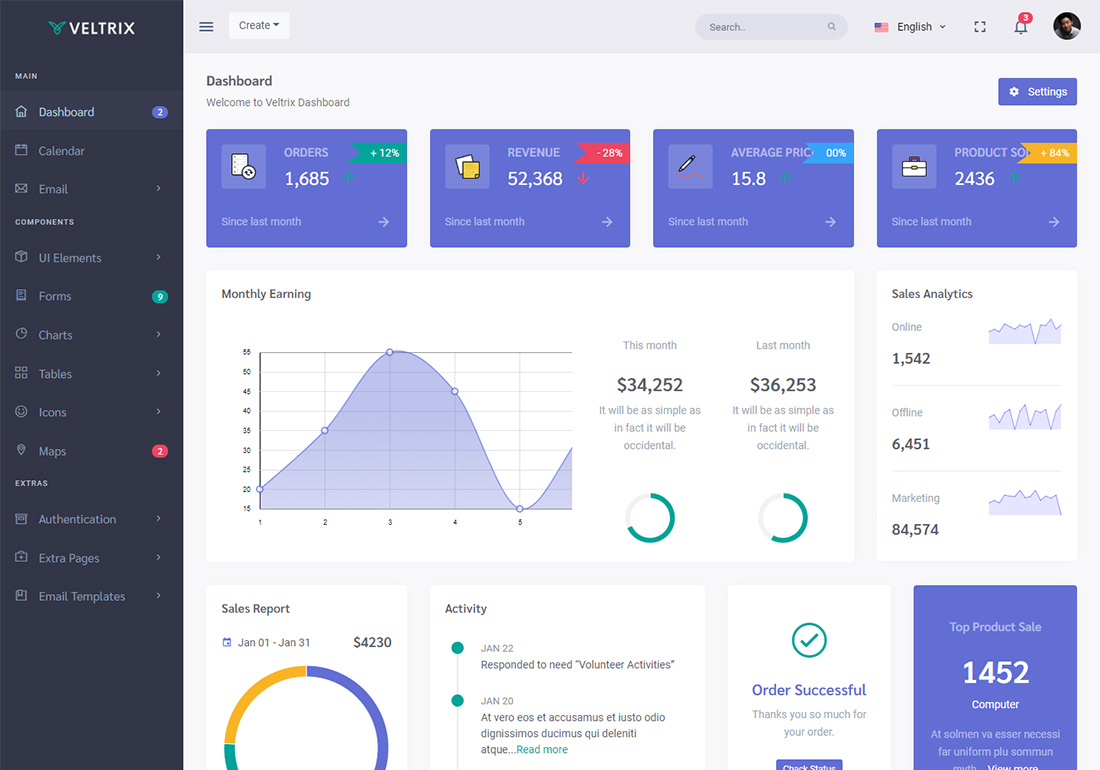
Task: Click the Orders card clipboard icon
Action: [243, 166]
